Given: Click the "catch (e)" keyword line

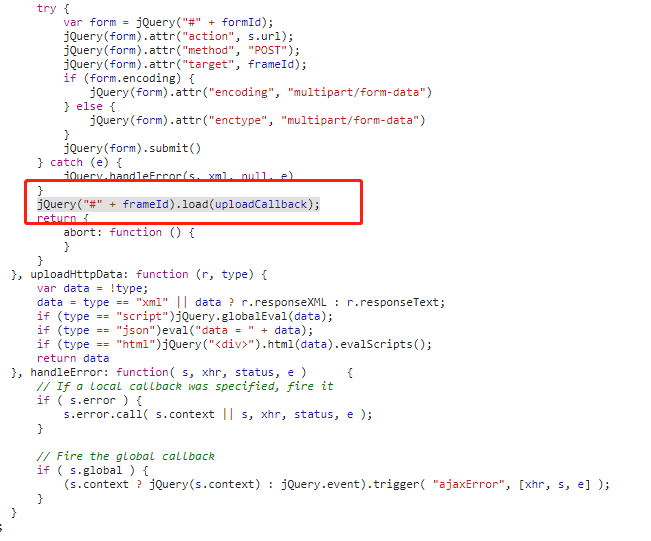Looking at the screenshot, I should [x=79, y=162].
